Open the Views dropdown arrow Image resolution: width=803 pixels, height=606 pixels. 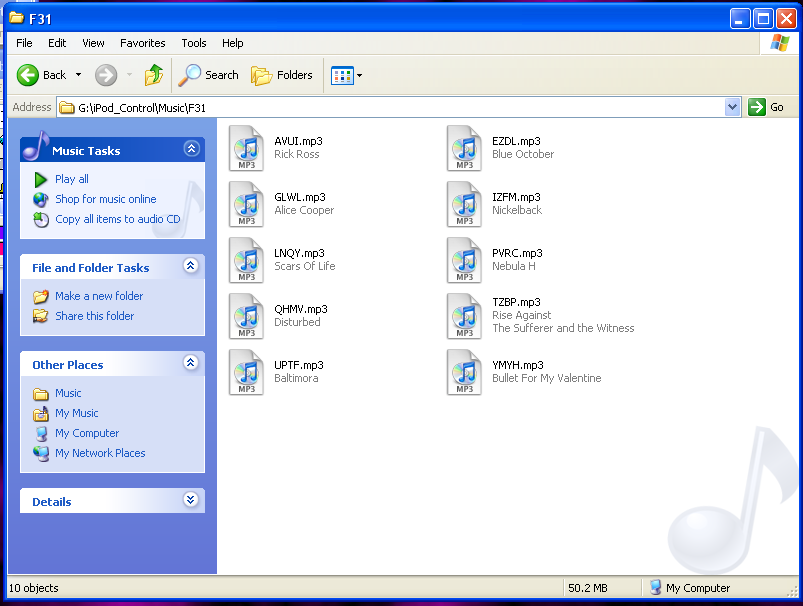pos(360,76)
